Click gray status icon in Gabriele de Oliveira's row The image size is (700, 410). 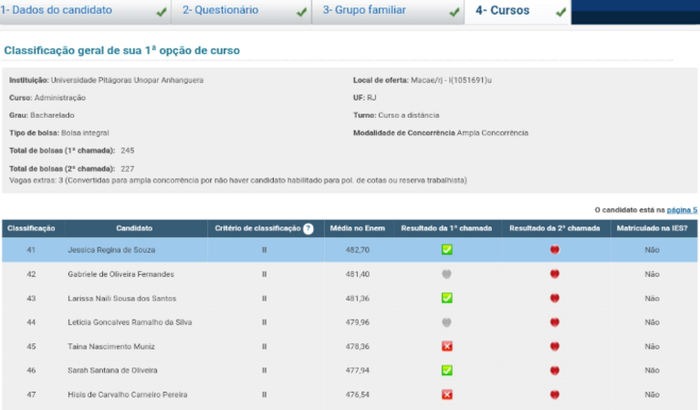pyautogui.click(x=447, y=273)
